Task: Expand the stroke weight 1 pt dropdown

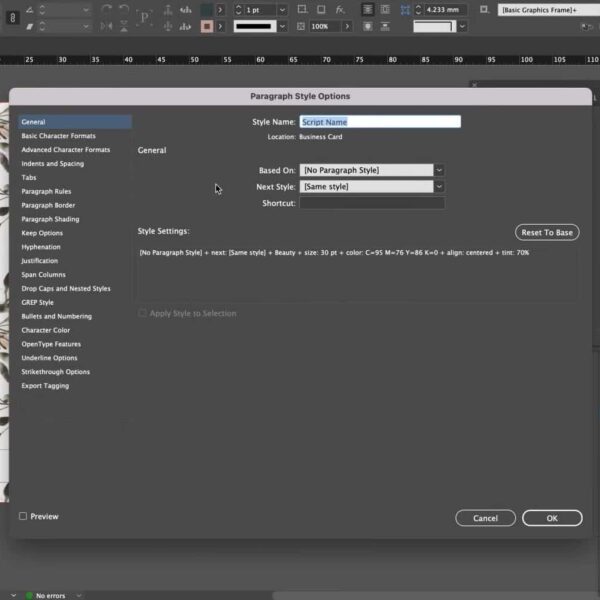Action: 282,9
